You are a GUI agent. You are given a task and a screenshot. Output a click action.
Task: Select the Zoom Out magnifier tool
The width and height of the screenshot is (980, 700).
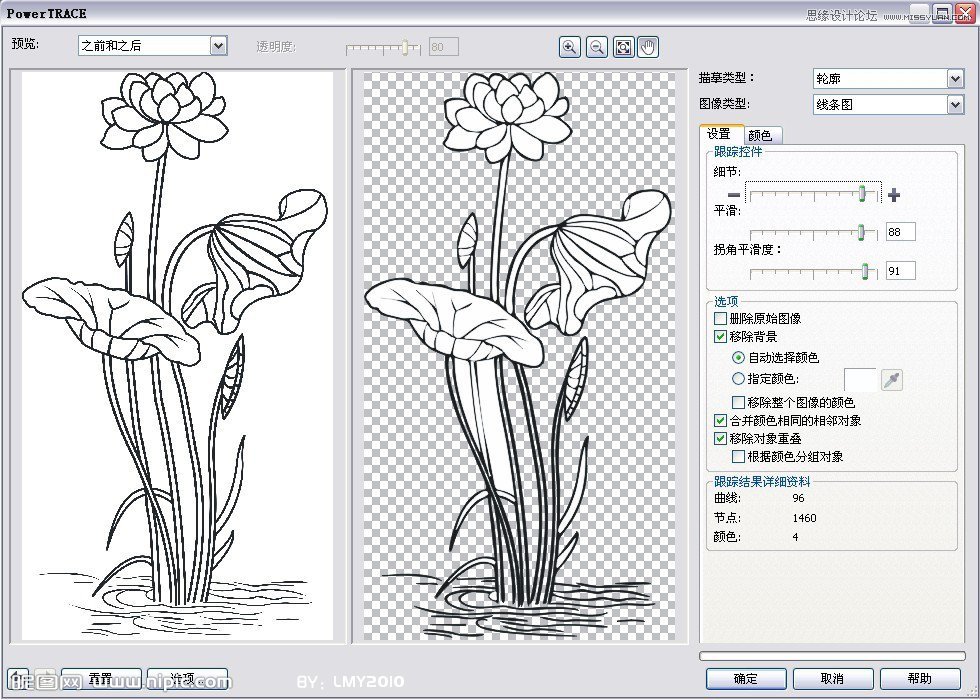click(596, 46)
